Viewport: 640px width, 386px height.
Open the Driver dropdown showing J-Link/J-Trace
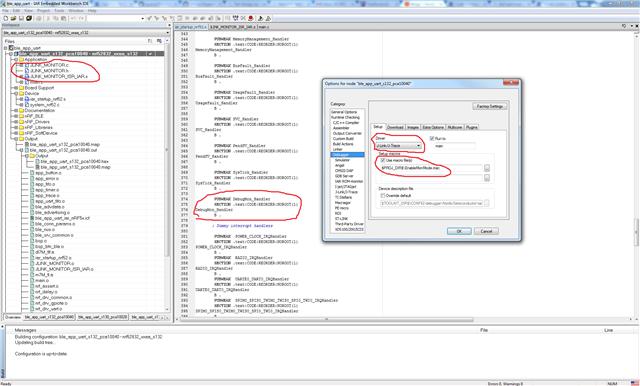(x=398, y=146)
